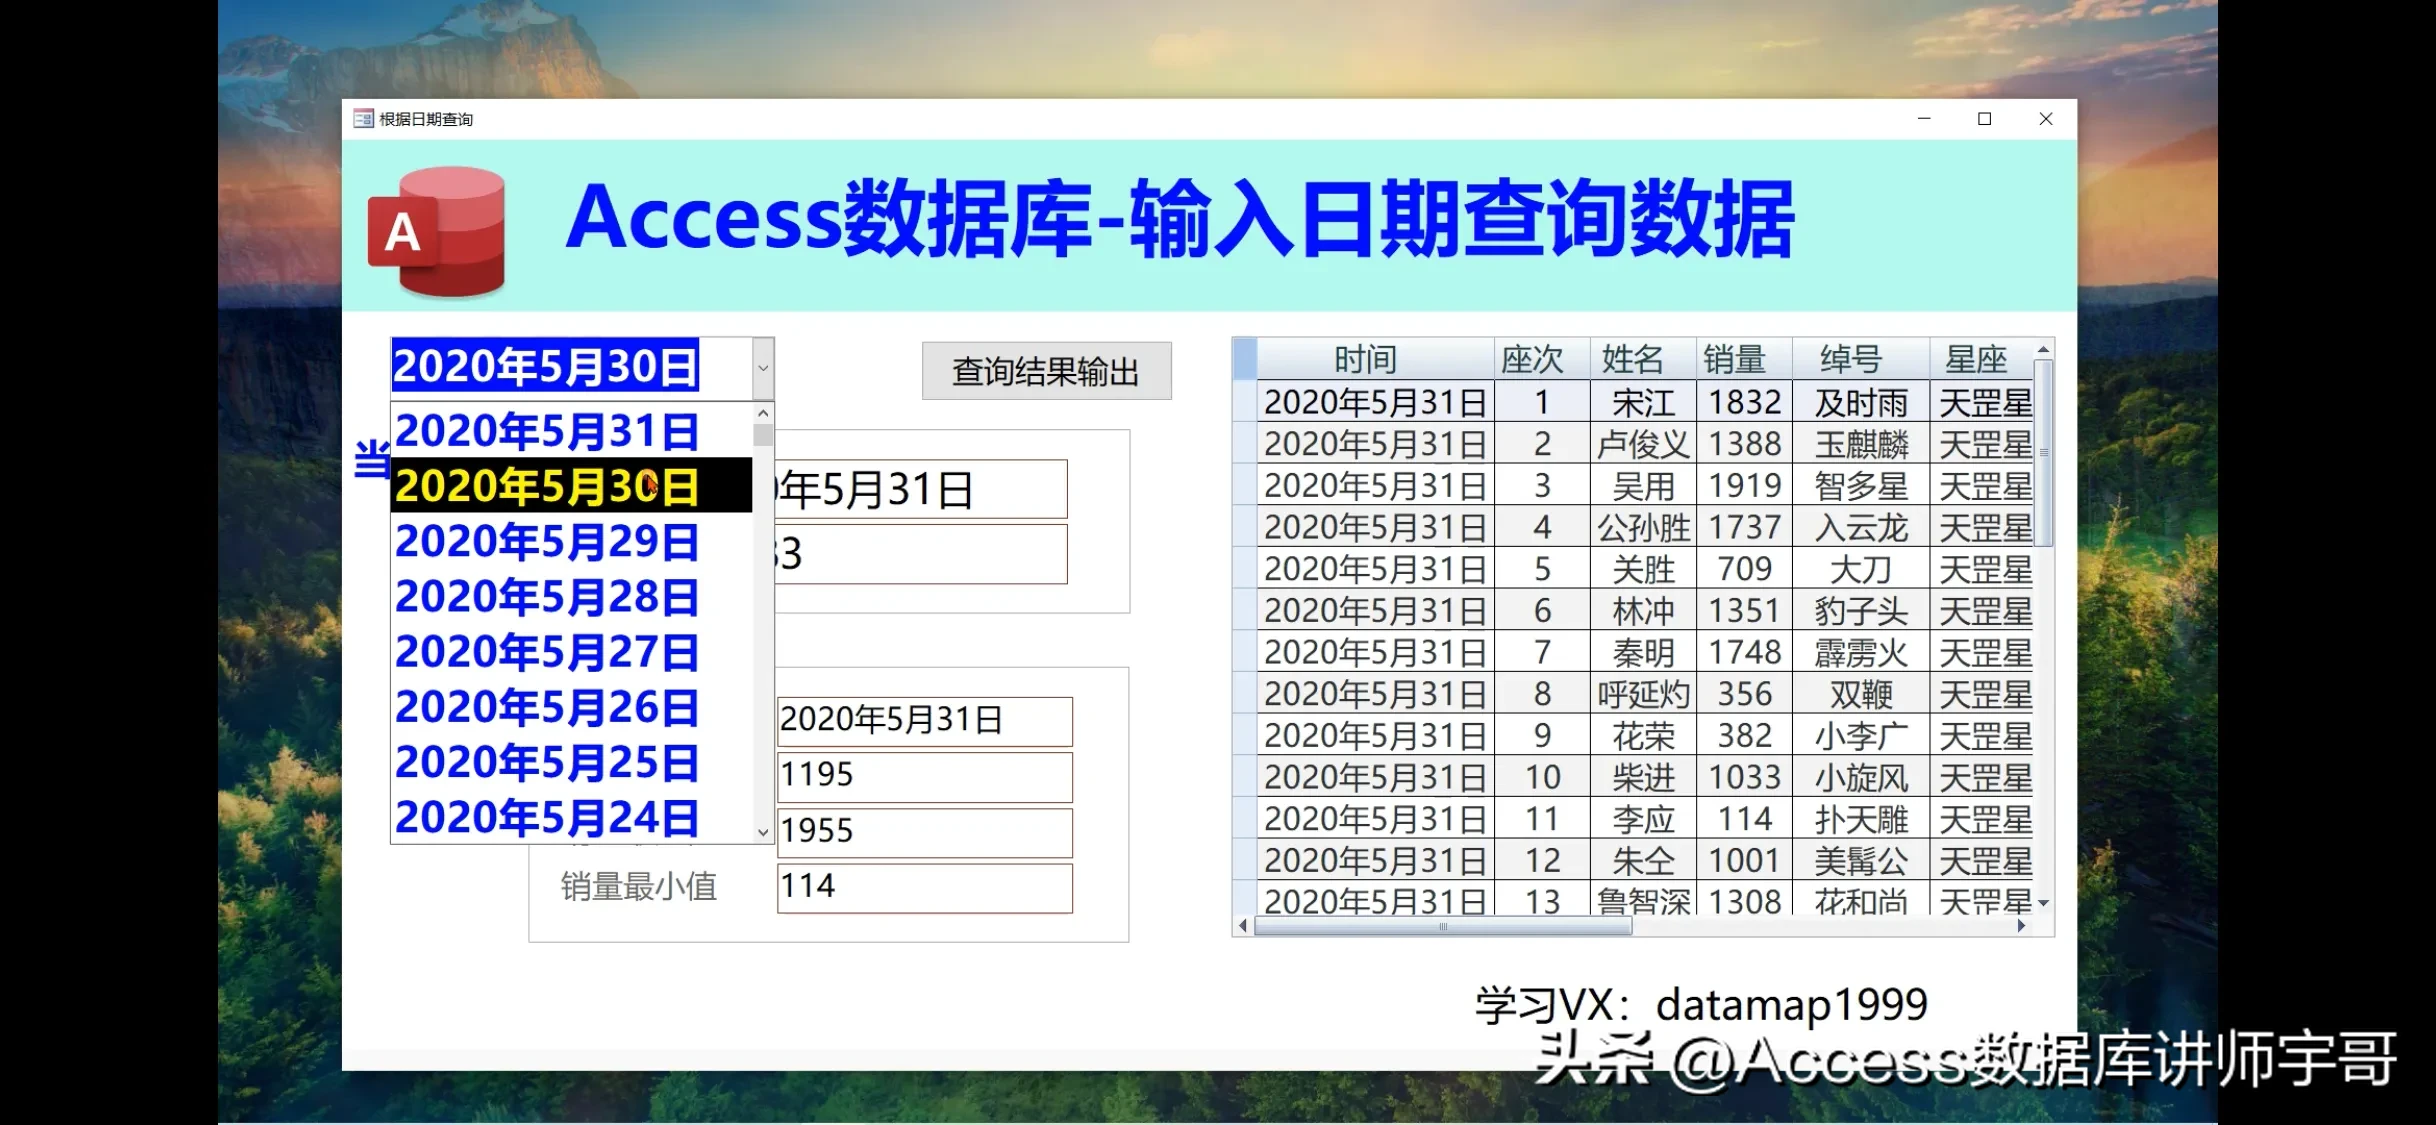Click the dropdown list scrollbar thumb
Image resolution: width=2436 pixels, height=1125 pixels.
763,435
